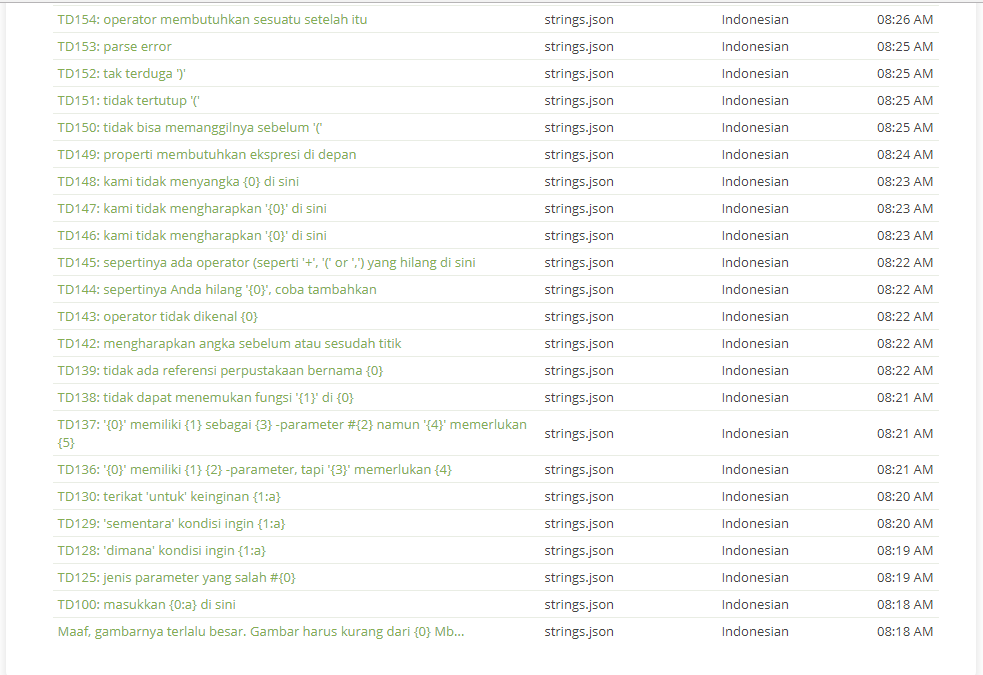Open TD148 kami tidak menyangka {0} di sini

coord(178,181)
